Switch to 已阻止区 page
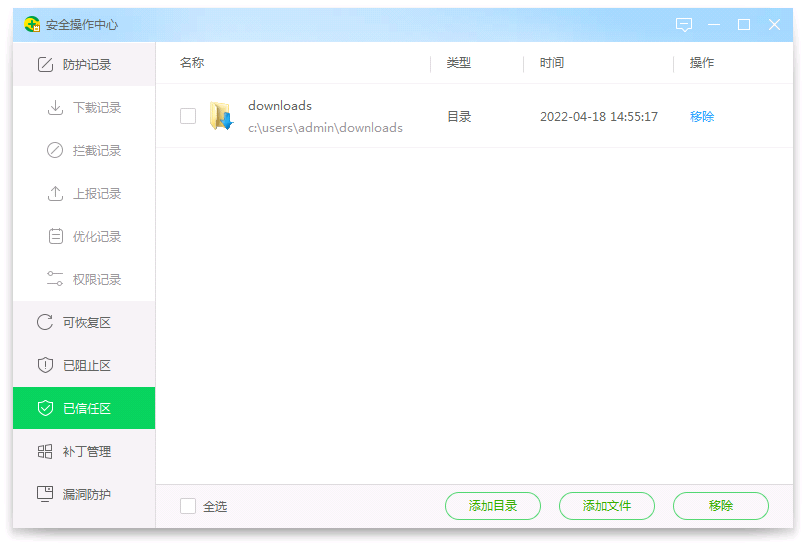 tap(84, 366)
